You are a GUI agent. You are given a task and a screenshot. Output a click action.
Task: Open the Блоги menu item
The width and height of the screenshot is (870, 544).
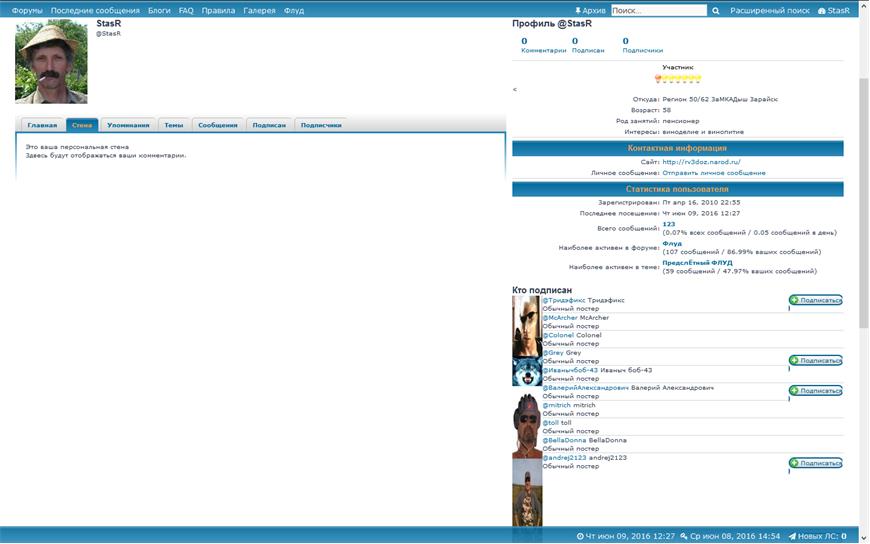159,10
